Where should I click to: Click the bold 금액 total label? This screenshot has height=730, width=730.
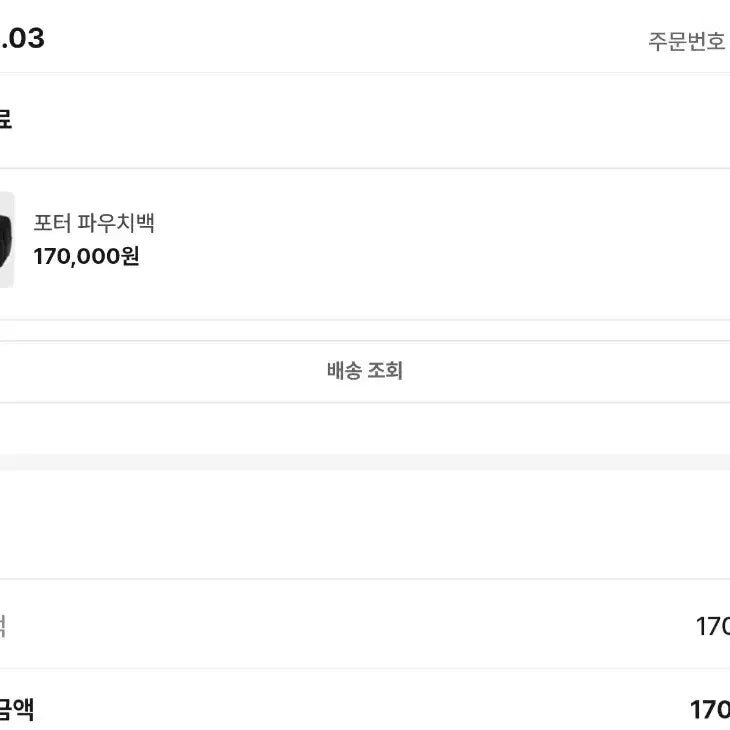tap(17, 710)
